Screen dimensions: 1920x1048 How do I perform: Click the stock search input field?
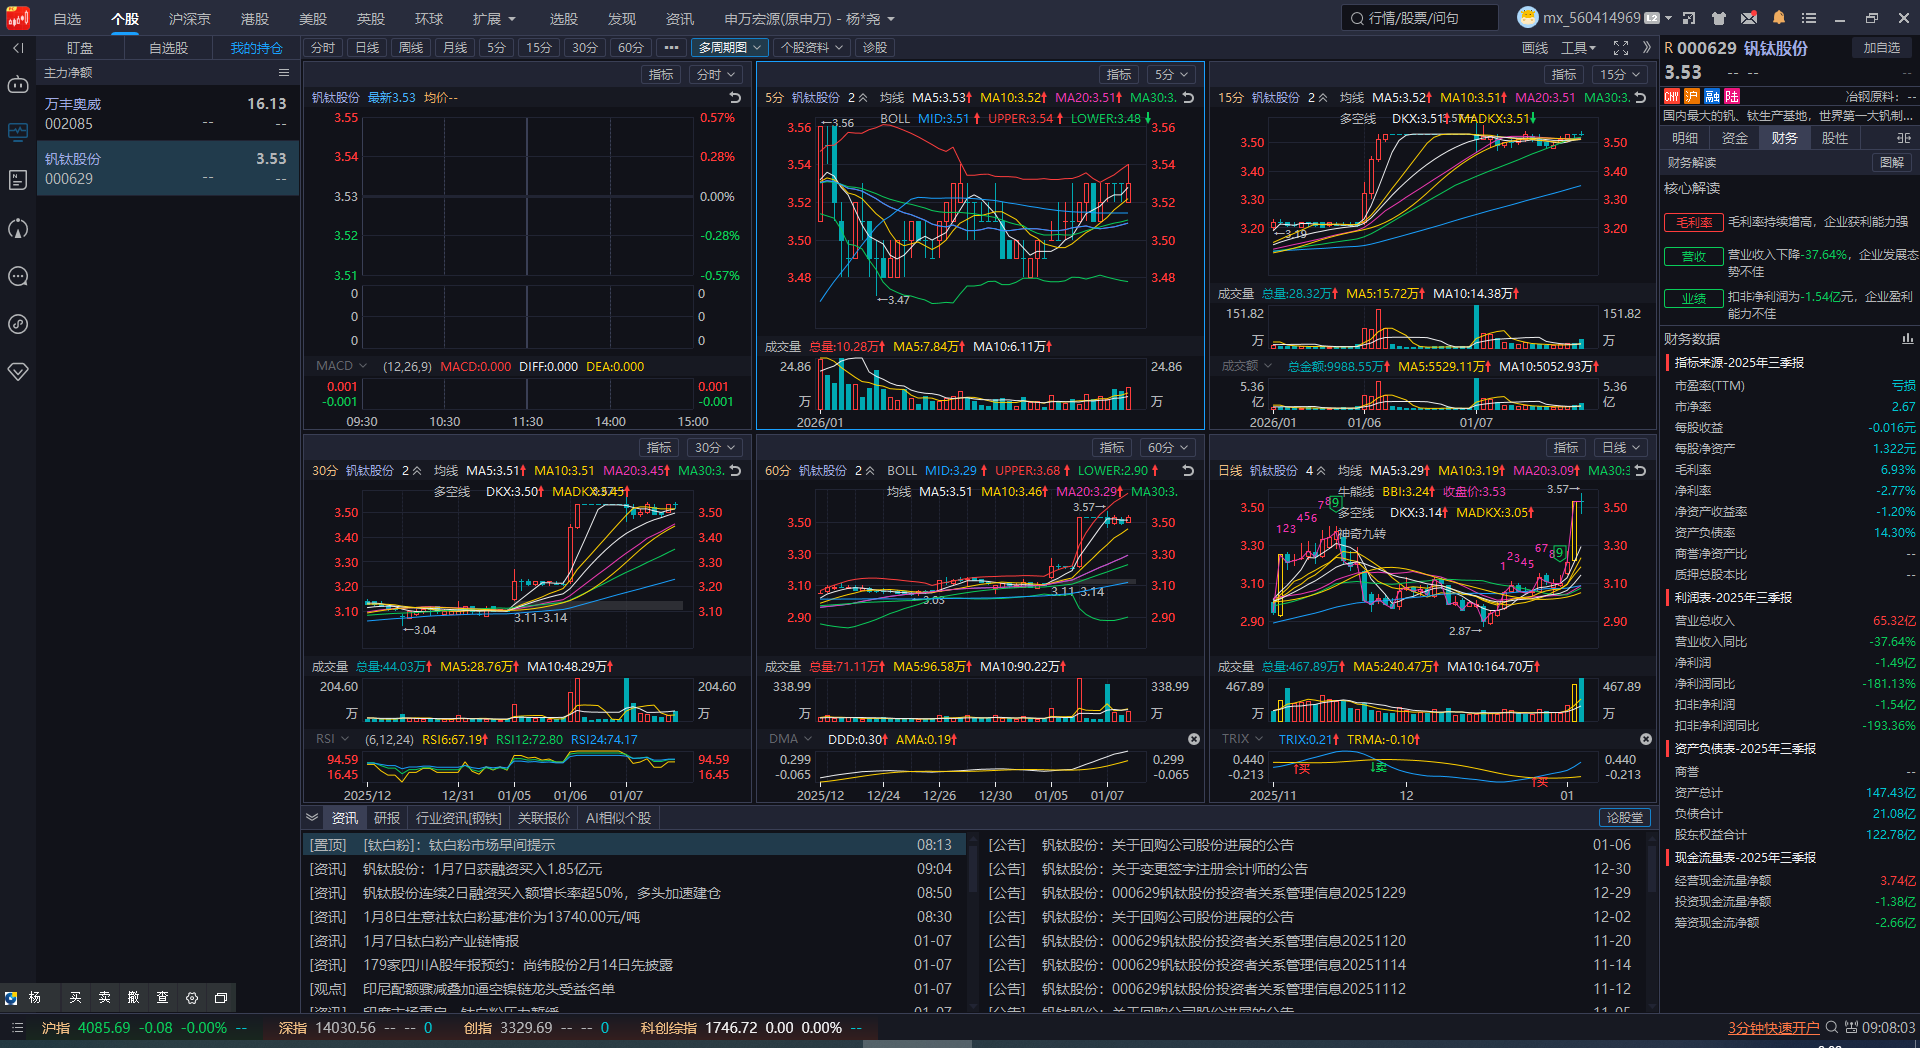click(1420, 18)
